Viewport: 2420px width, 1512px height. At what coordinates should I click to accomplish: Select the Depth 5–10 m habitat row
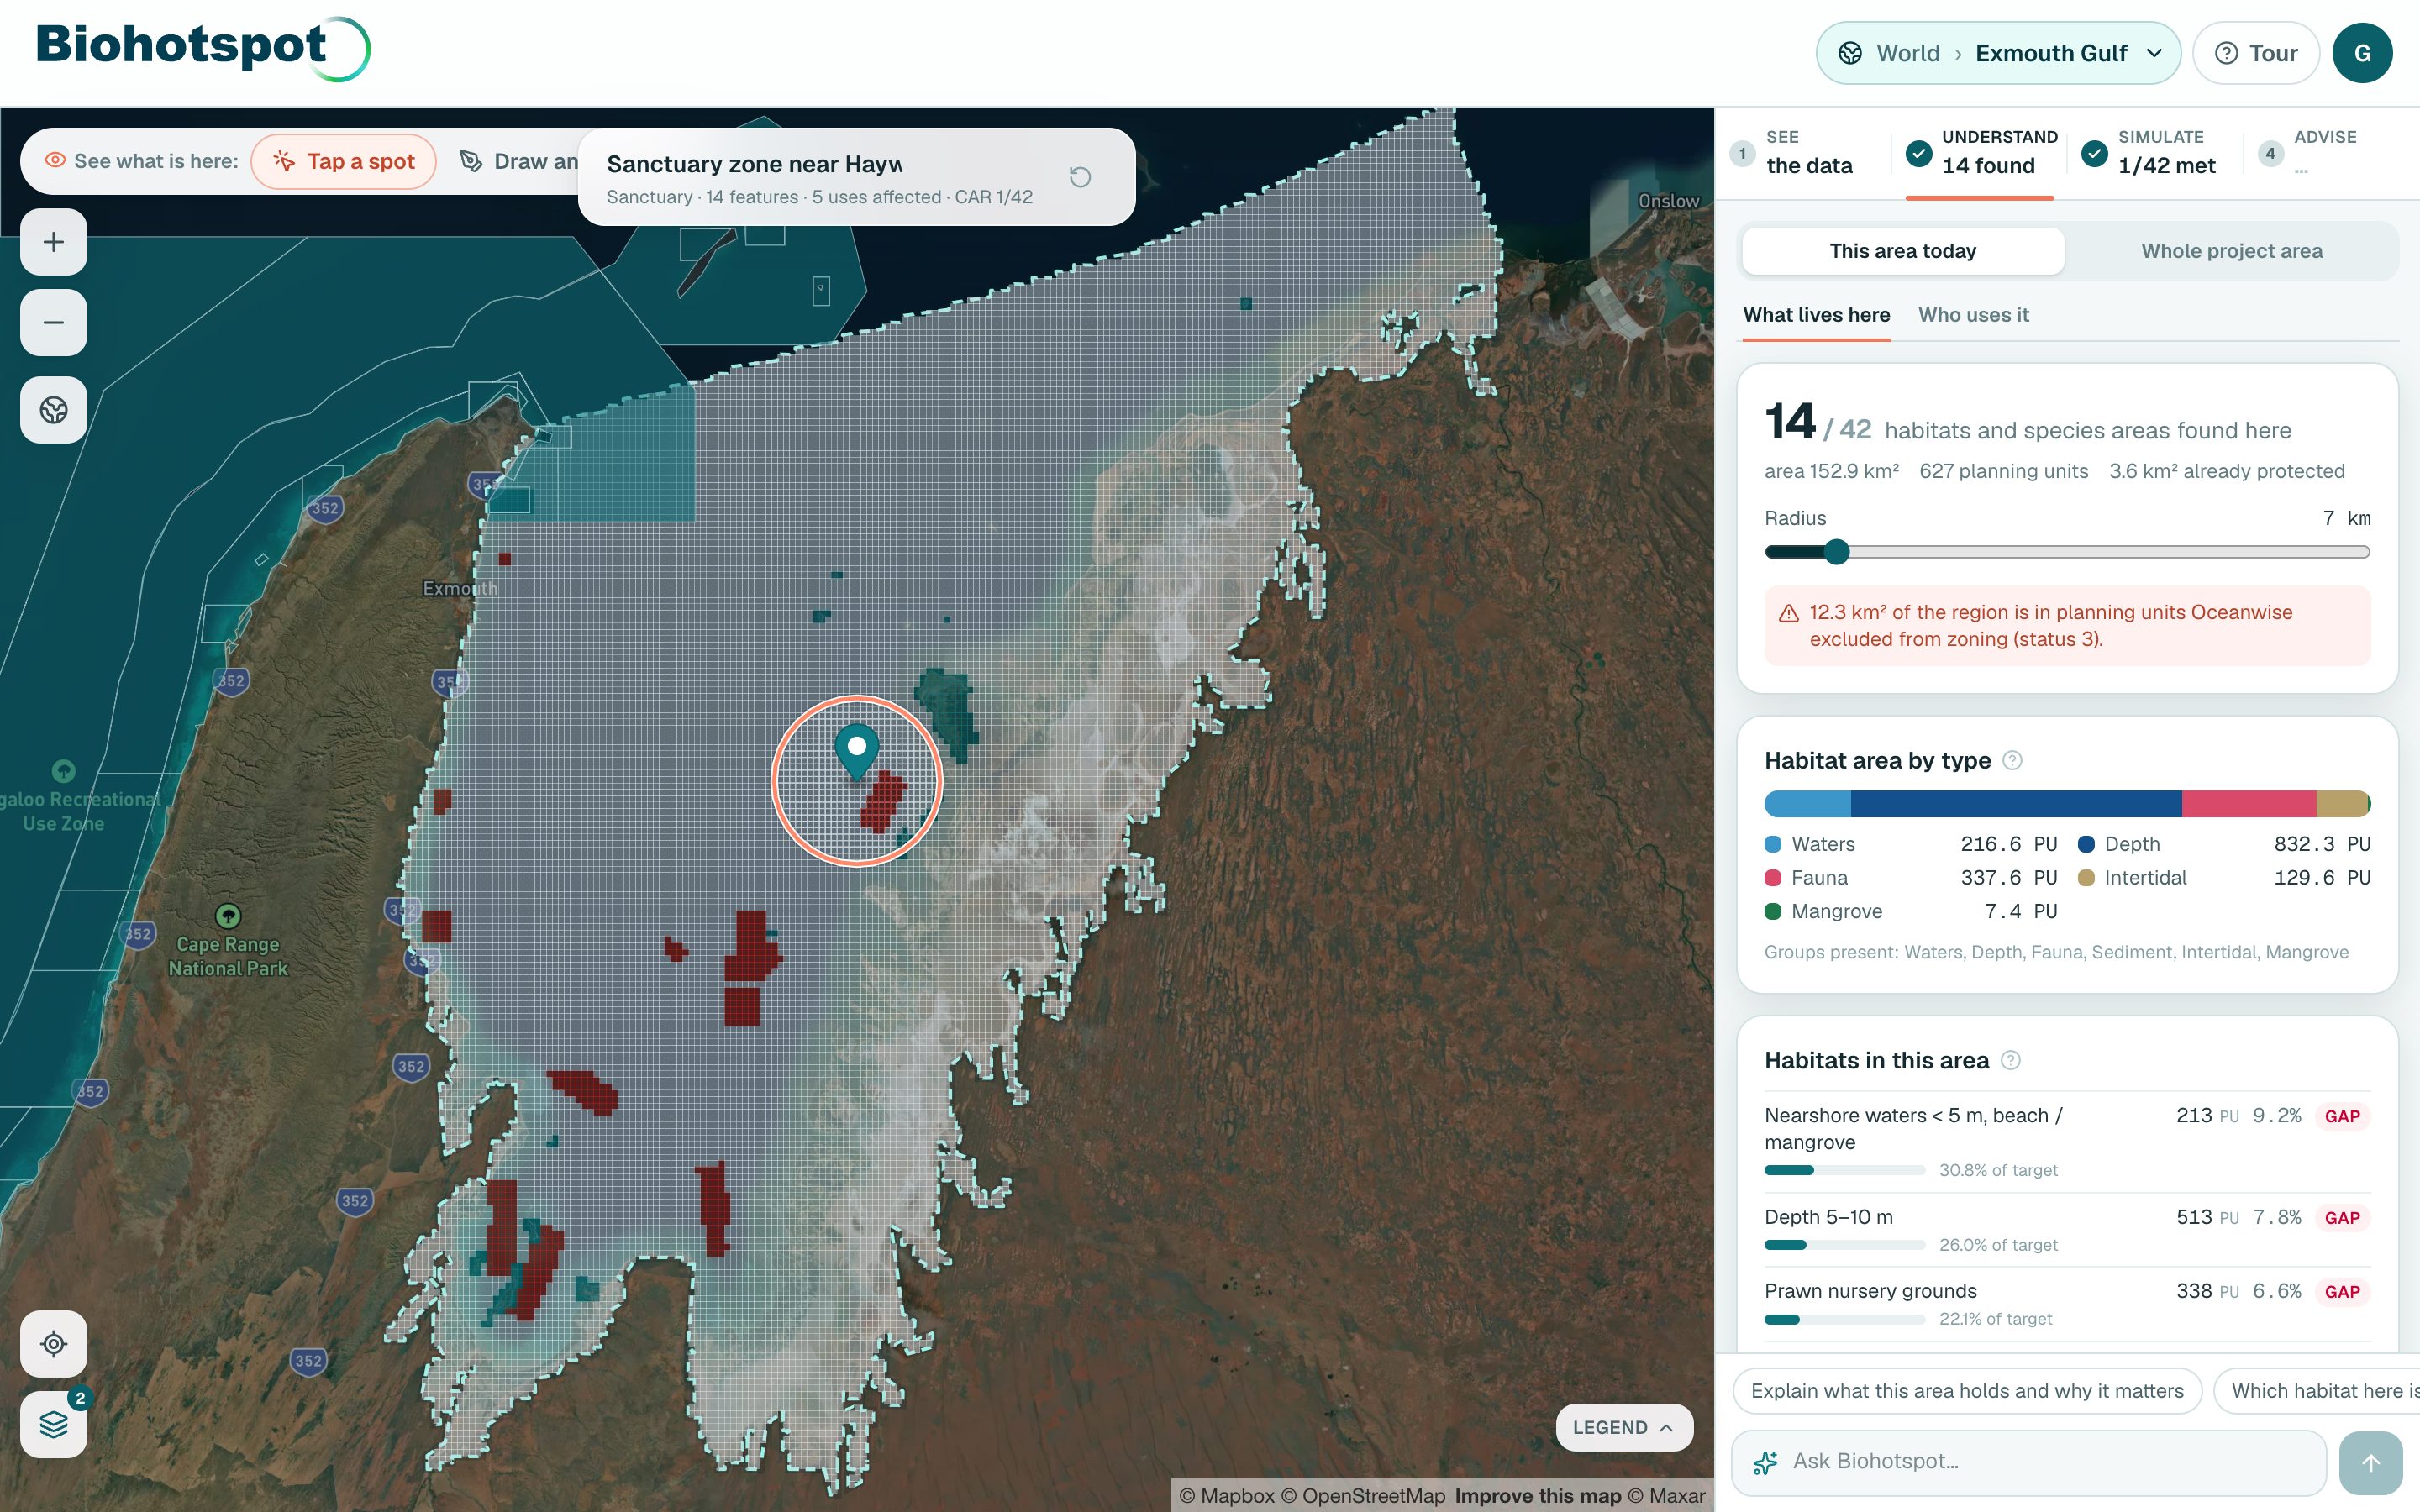tap(2067, 1230)
